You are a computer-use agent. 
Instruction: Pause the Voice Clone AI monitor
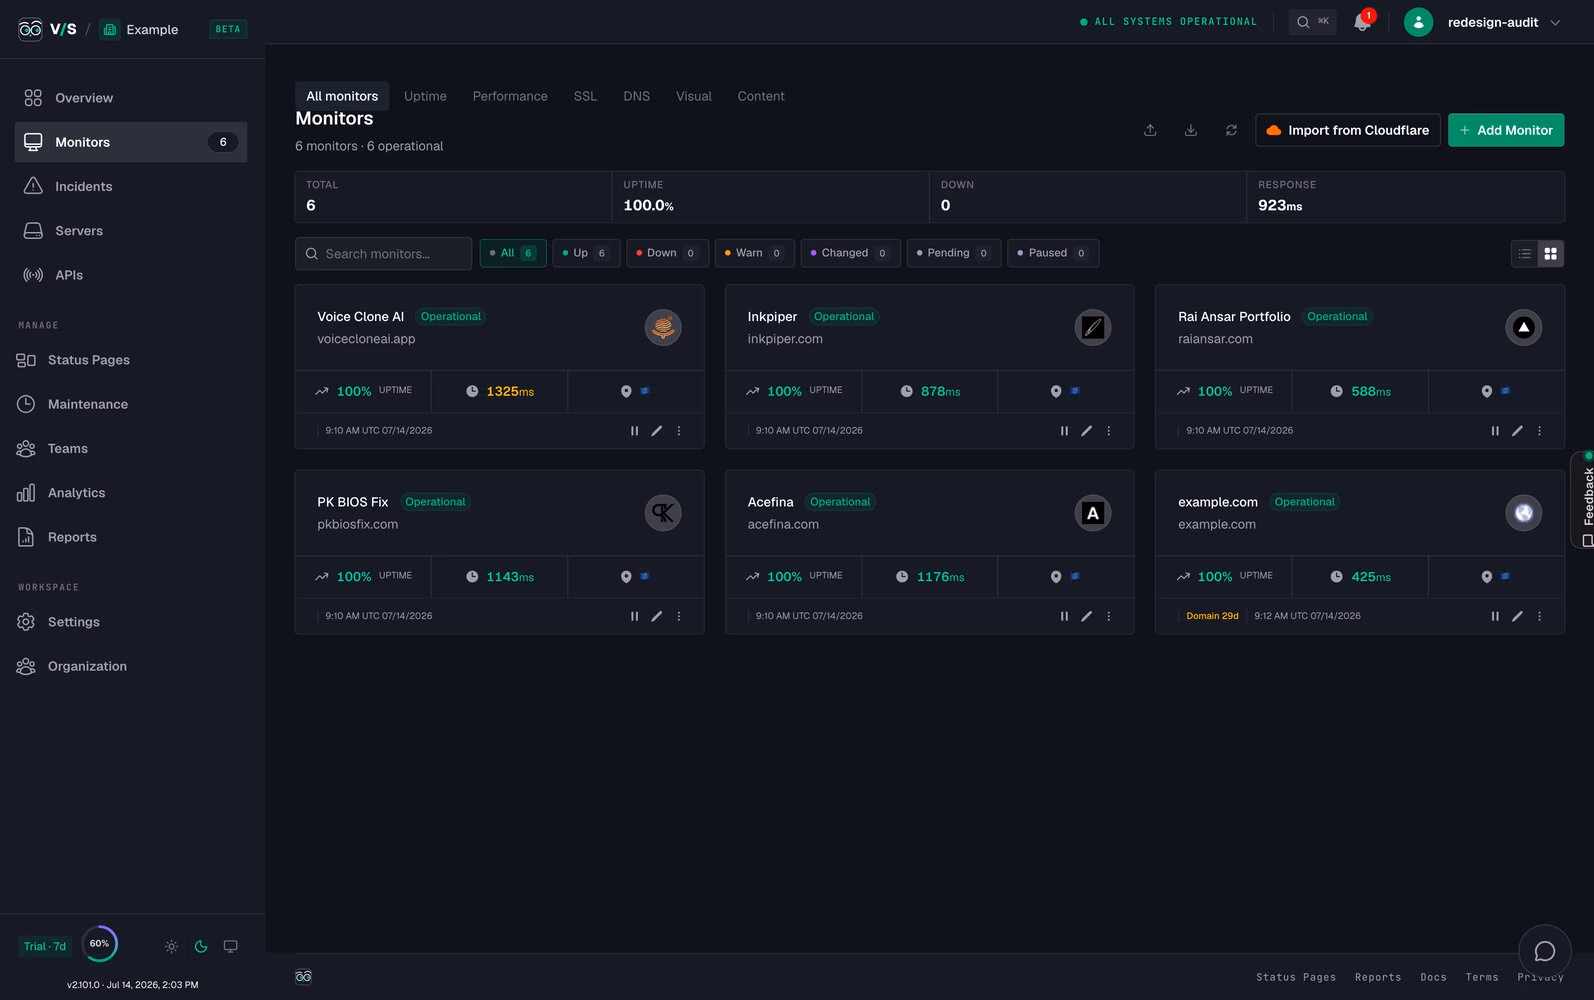click(x=634, y=431)
